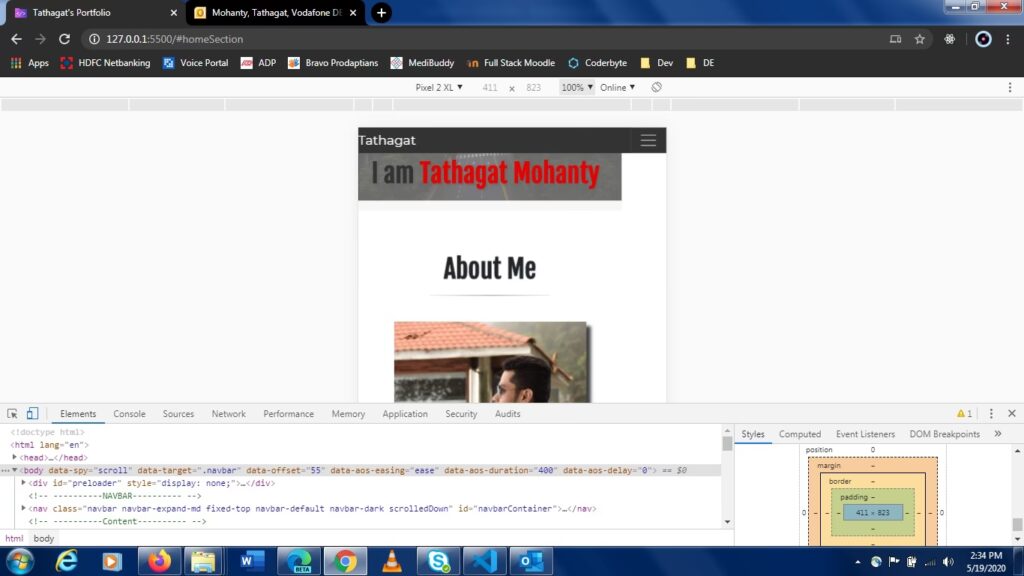The image size is (1024, 576).
Task: Click the inspect element picker icon
Action: tap(13, 414)
